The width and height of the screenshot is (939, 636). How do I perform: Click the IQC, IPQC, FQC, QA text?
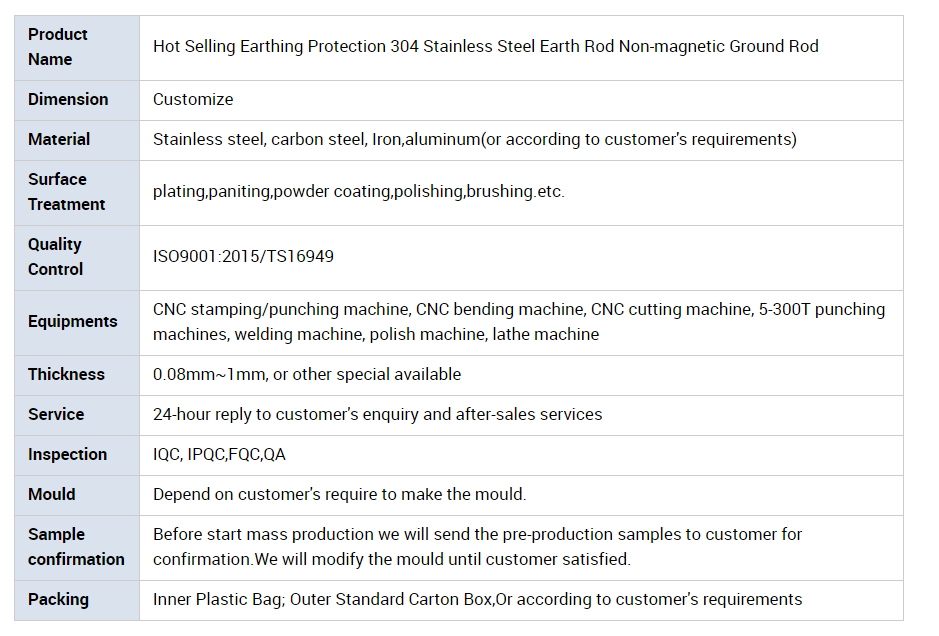(x=219, y=455)
